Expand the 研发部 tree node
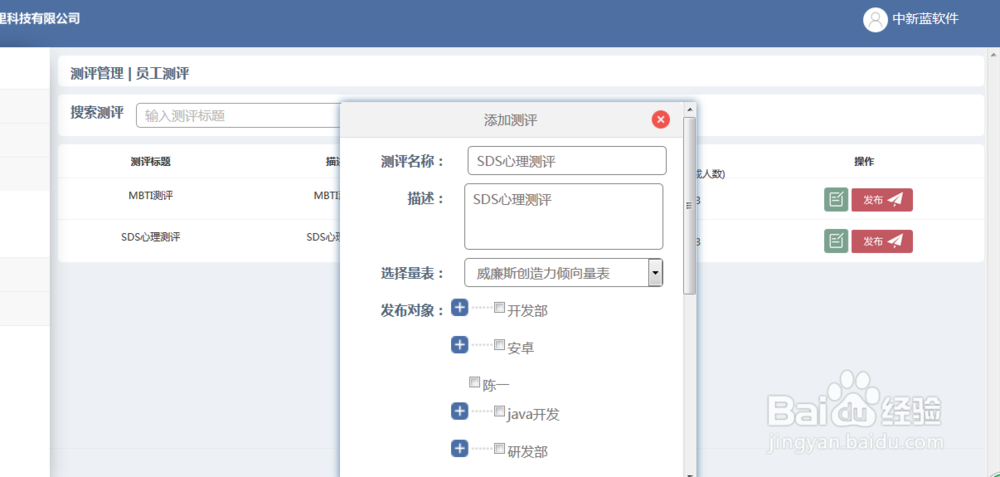The width and height of the screenshot is (1000, 477). pyautogui.click(x=460, y=449)
